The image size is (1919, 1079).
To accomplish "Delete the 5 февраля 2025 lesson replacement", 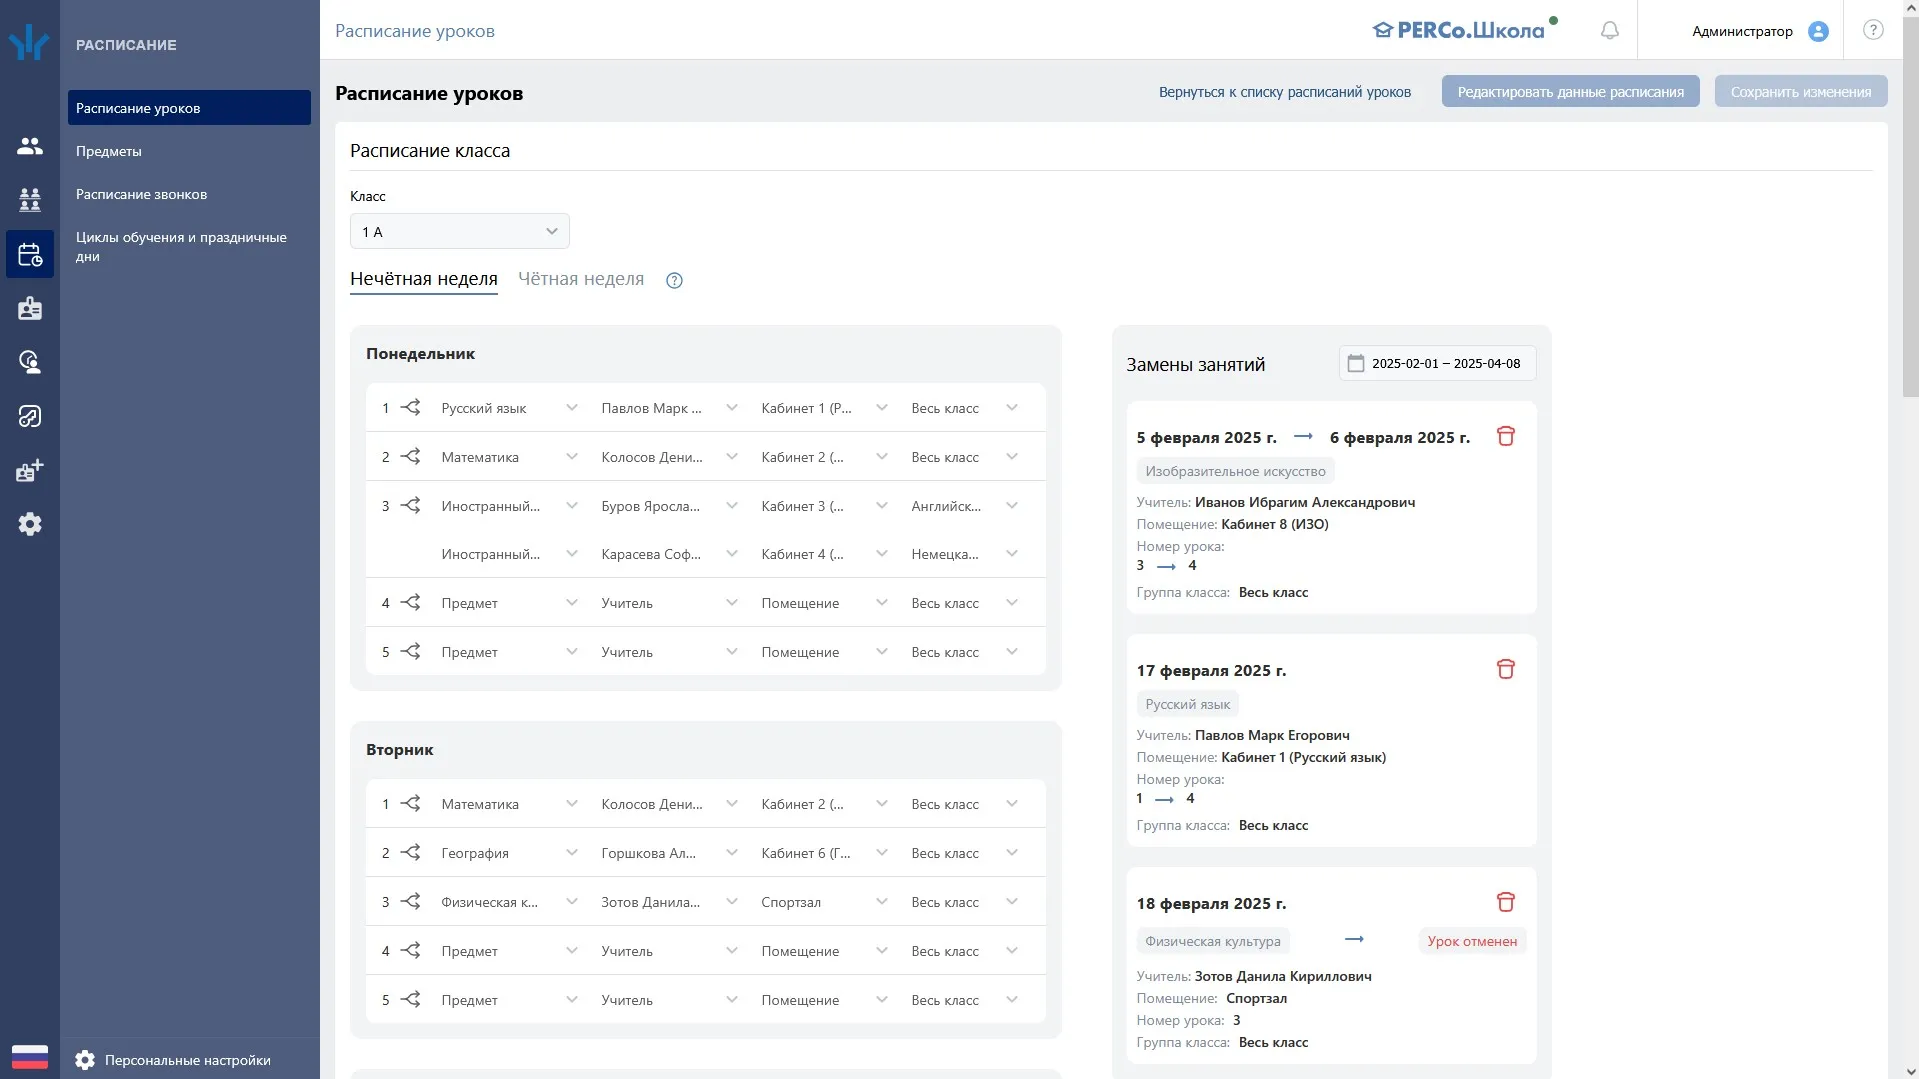I will pos(1505,436).
